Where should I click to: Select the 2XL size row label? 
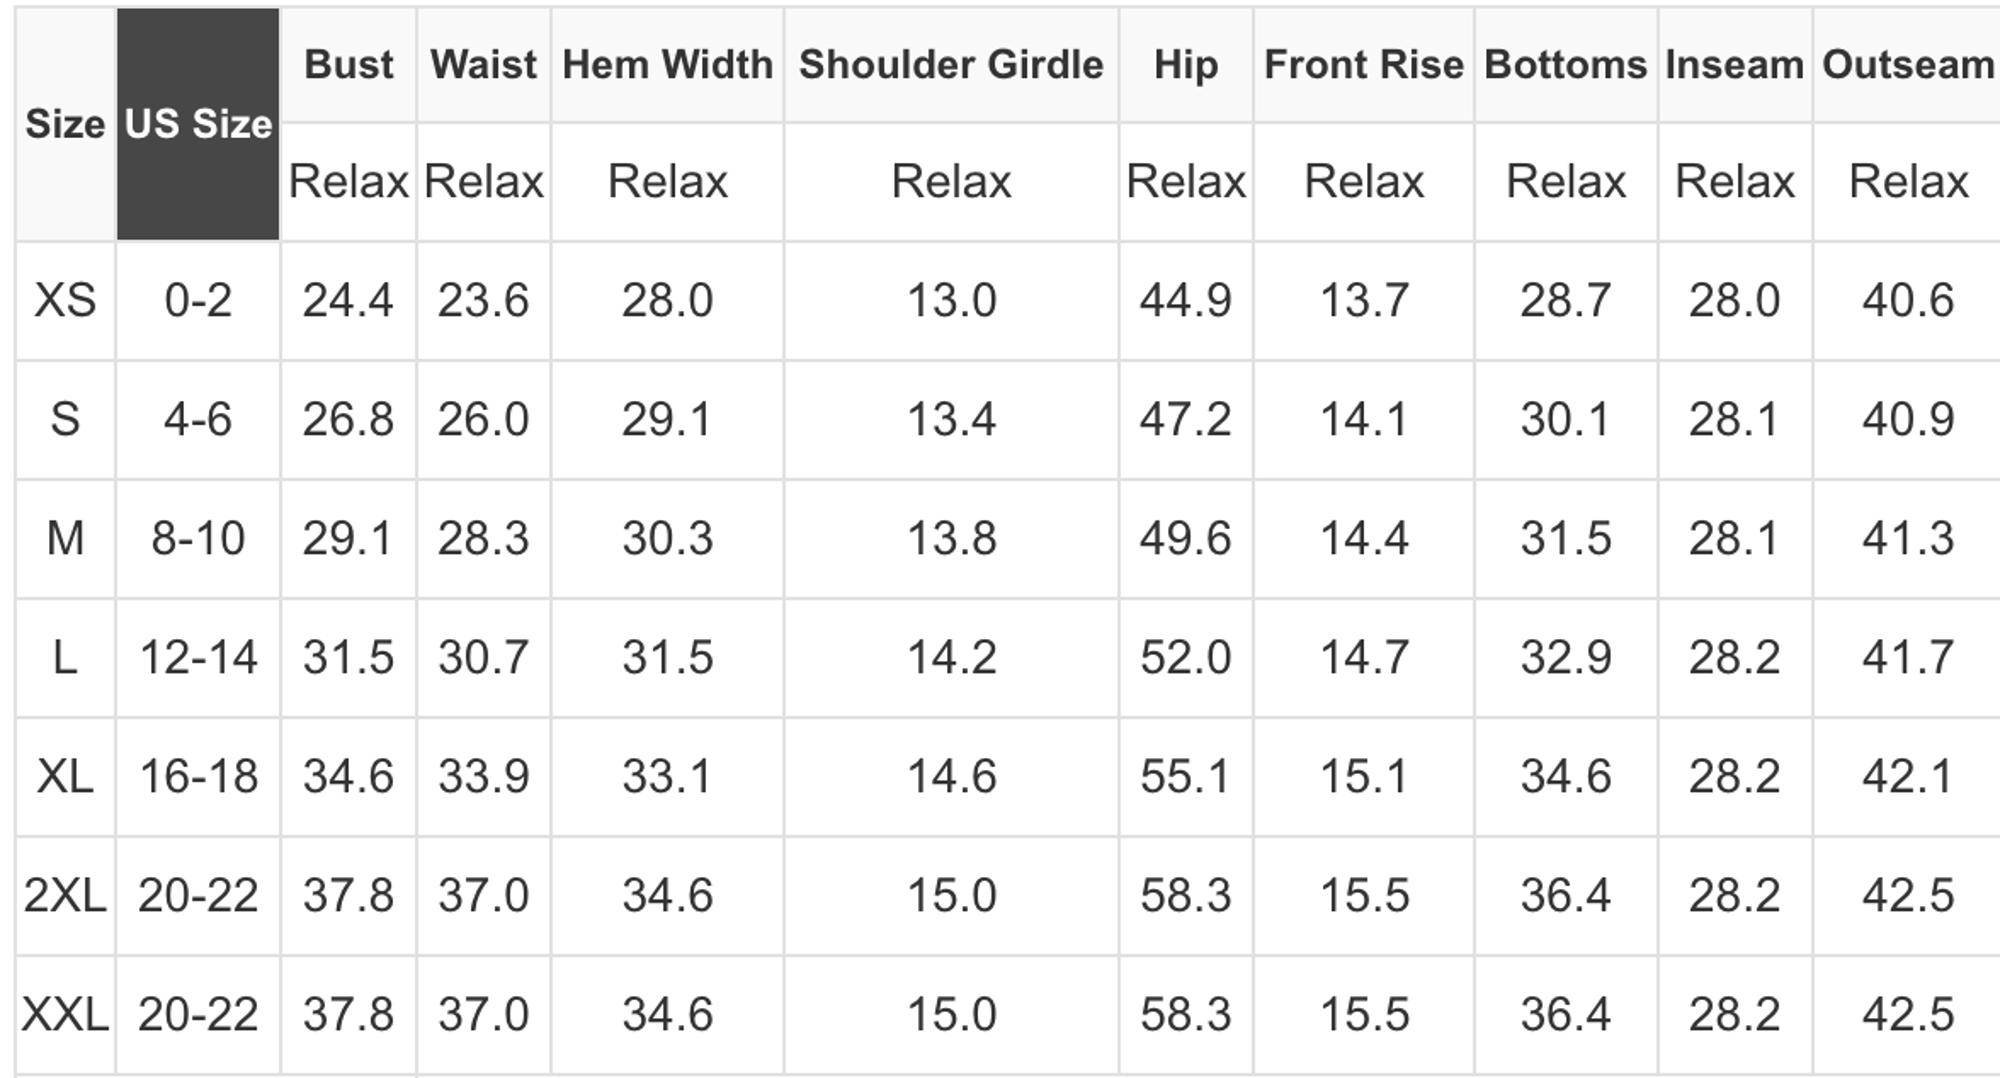click(65, 895)
